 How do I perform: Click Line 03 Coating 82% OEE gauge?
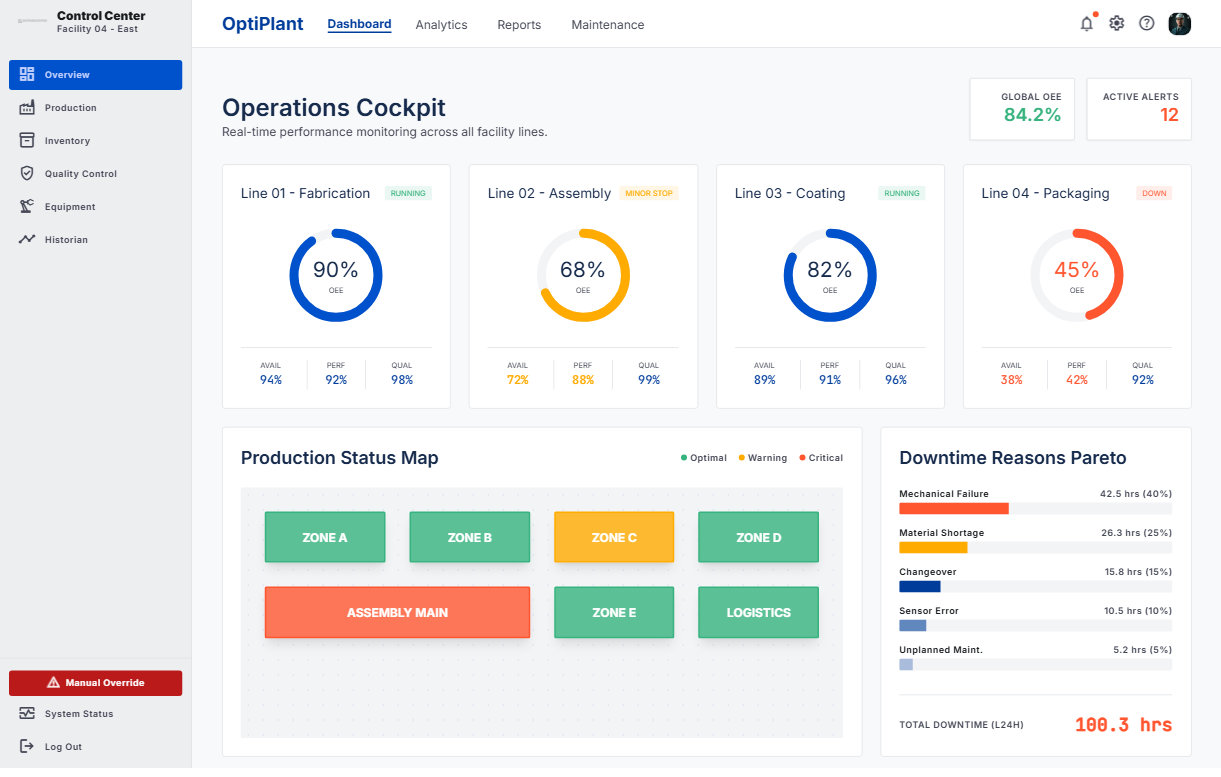coord(830,275)
